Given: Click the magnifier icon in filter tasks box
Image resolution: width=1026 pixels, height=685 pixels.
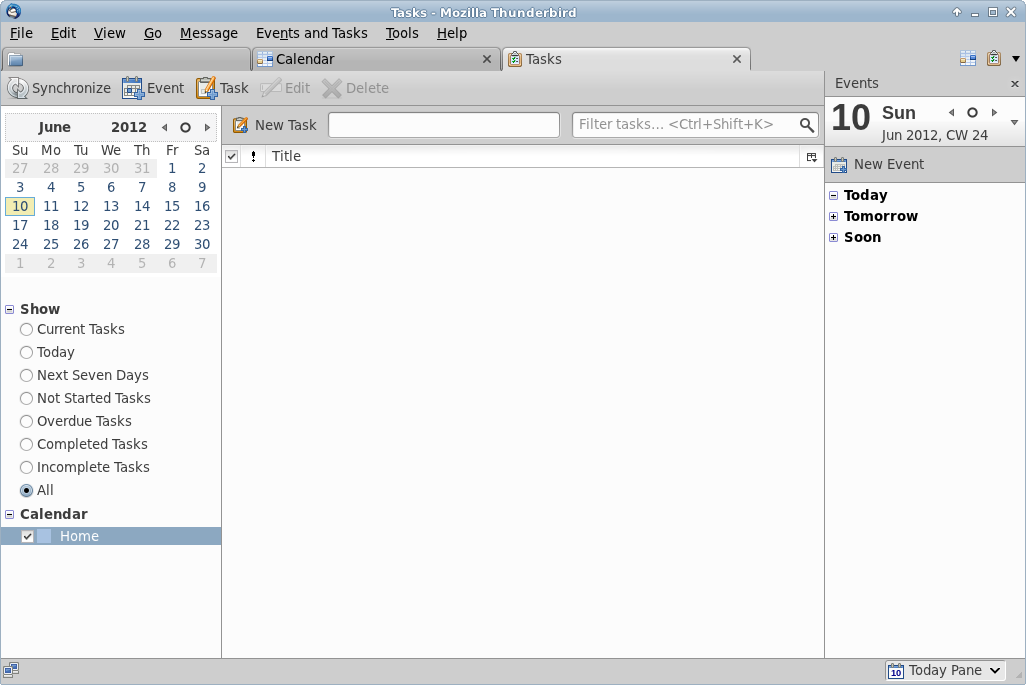Looking at the screenshot, I should 806,125.
